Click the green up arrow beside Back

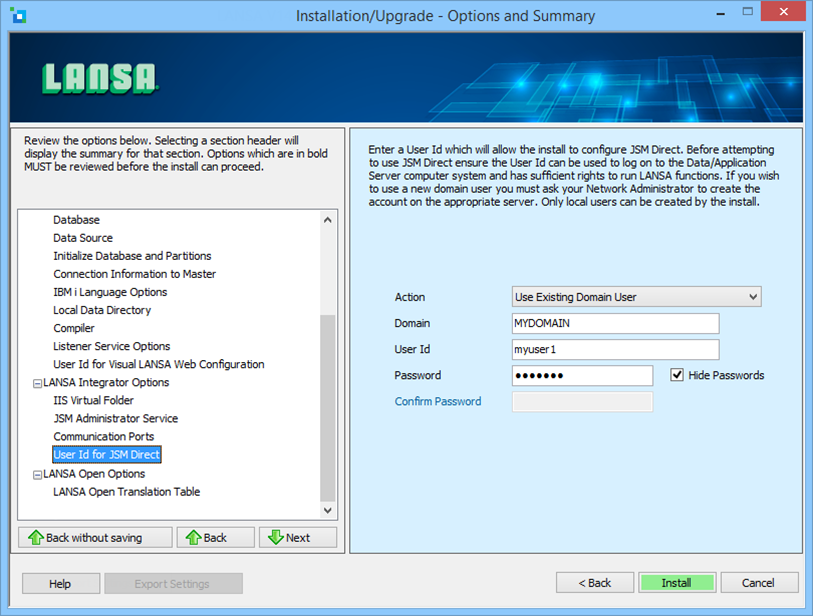[193, 538]
